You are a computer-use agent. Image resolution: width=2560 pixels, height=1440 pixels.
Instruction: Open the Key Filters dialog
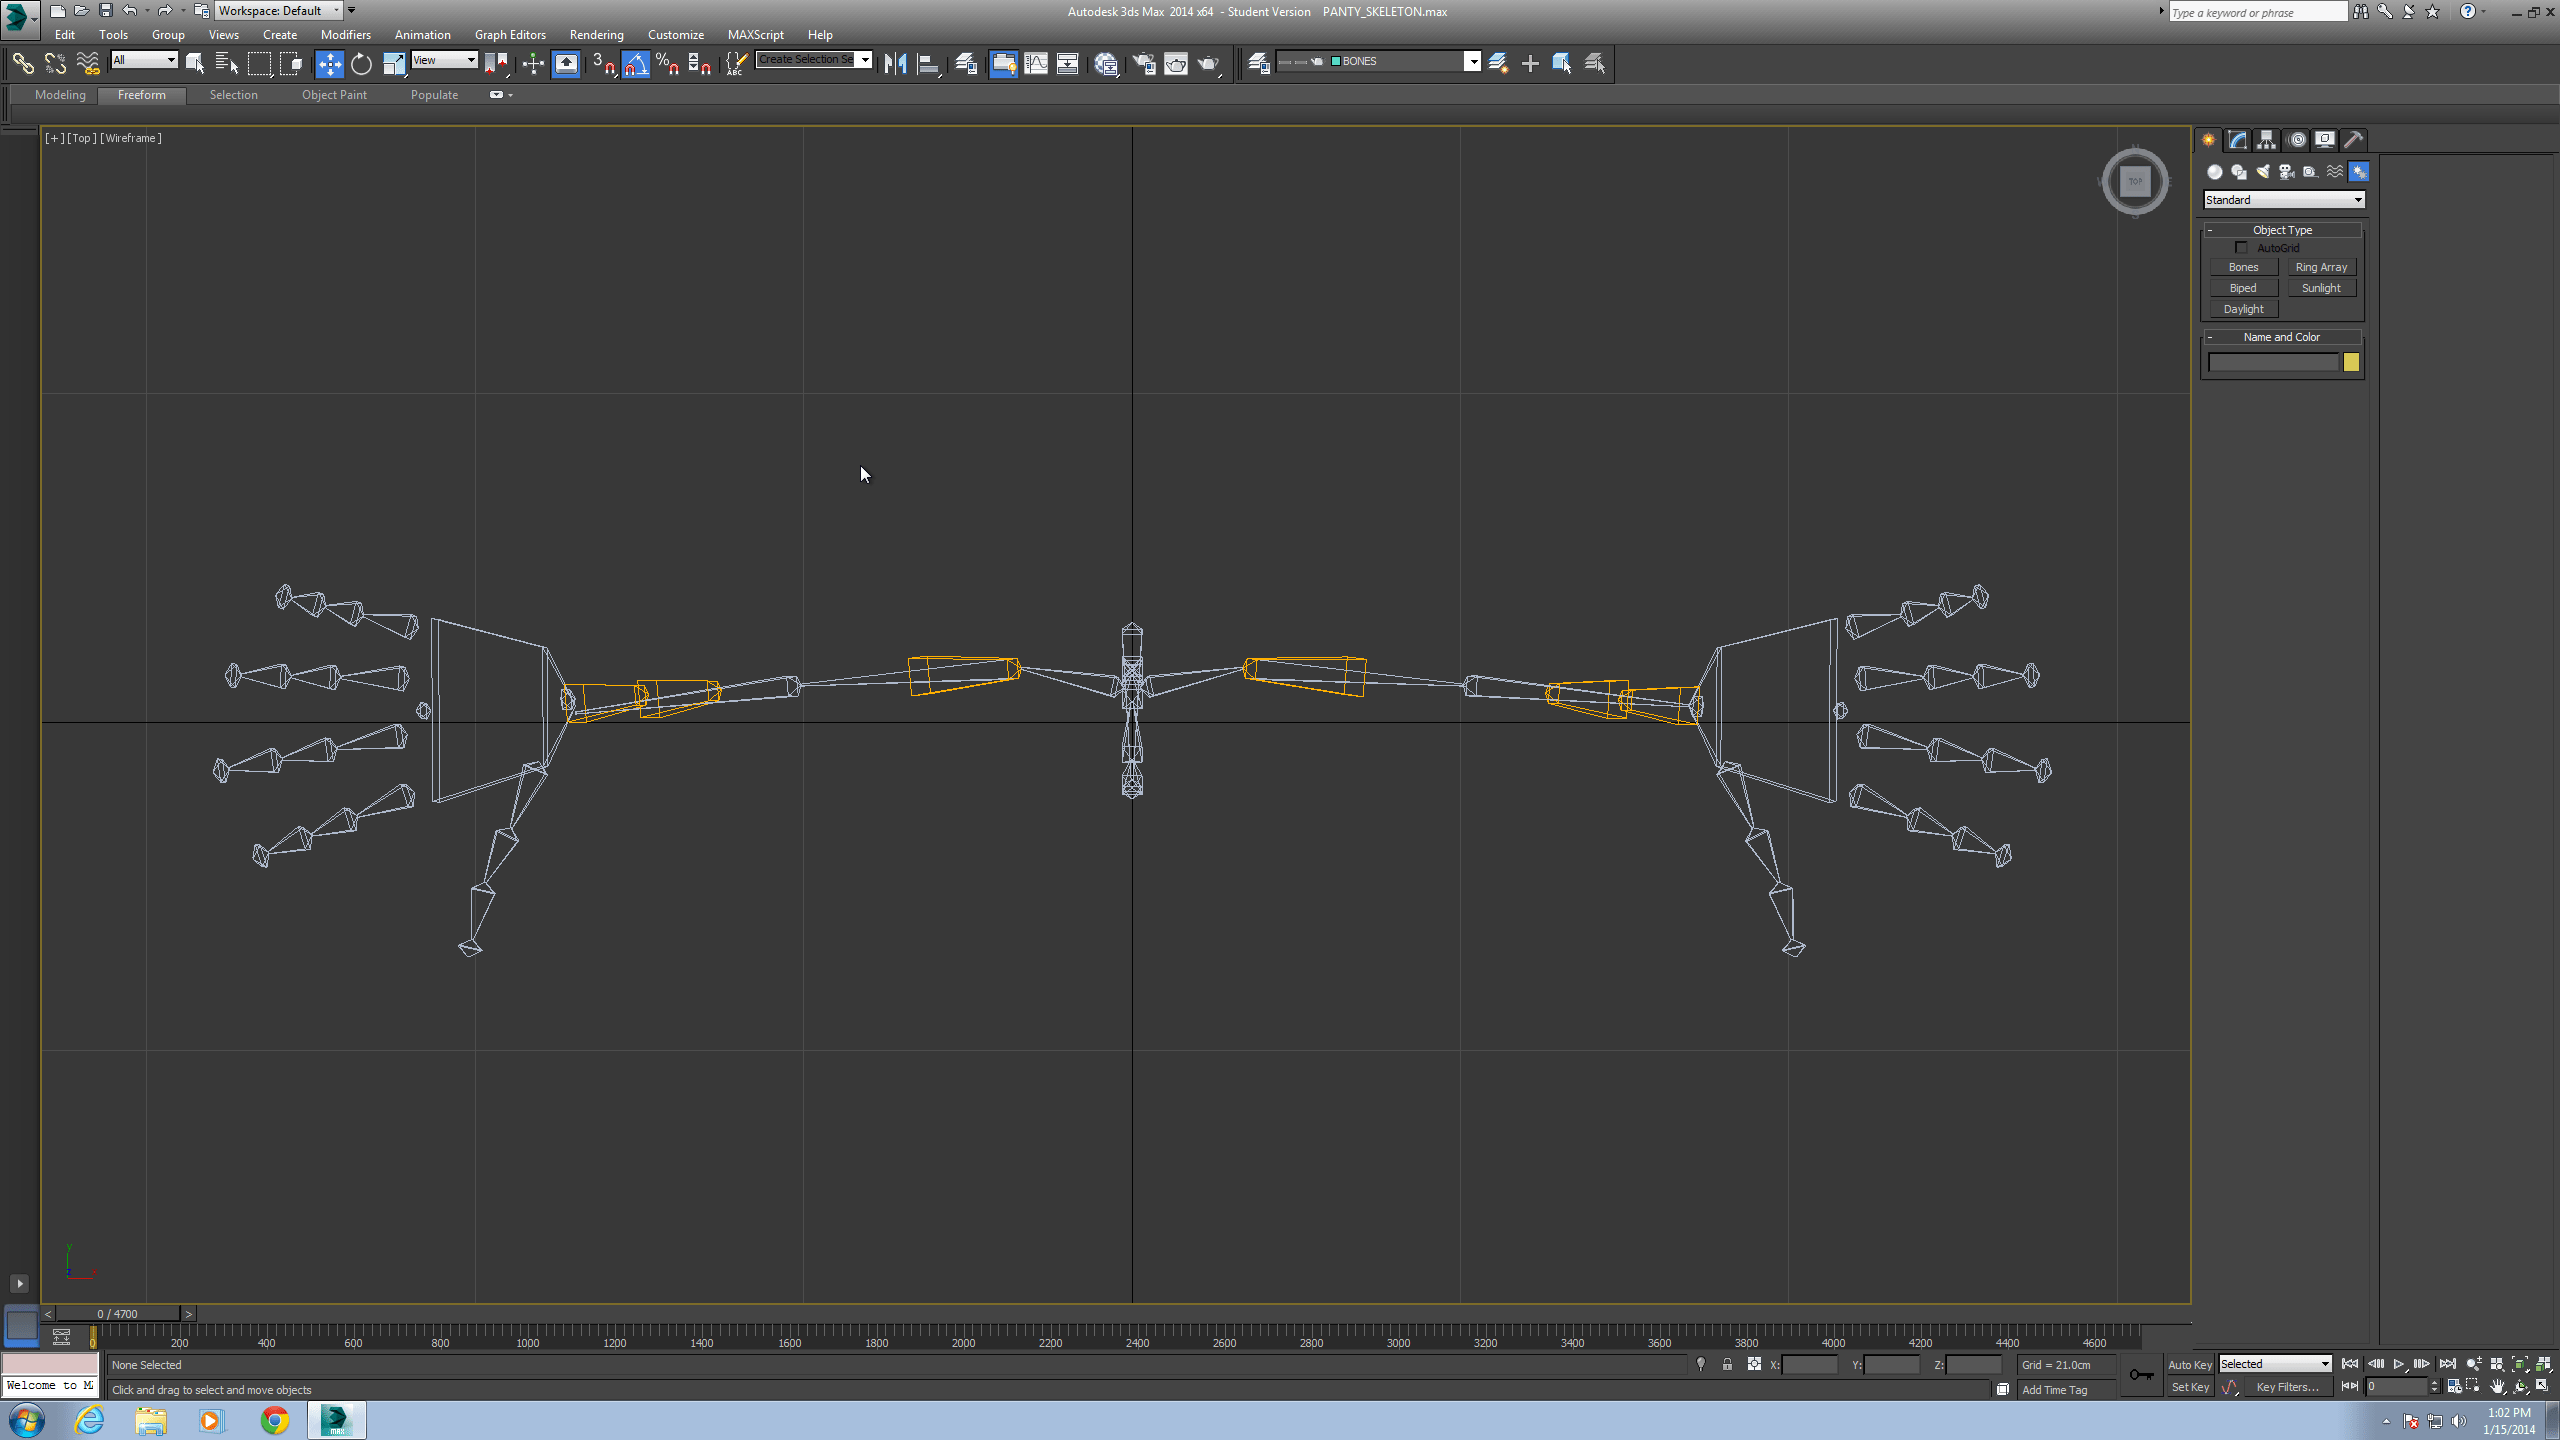pyautogui.click(x=2286, y=1387)
